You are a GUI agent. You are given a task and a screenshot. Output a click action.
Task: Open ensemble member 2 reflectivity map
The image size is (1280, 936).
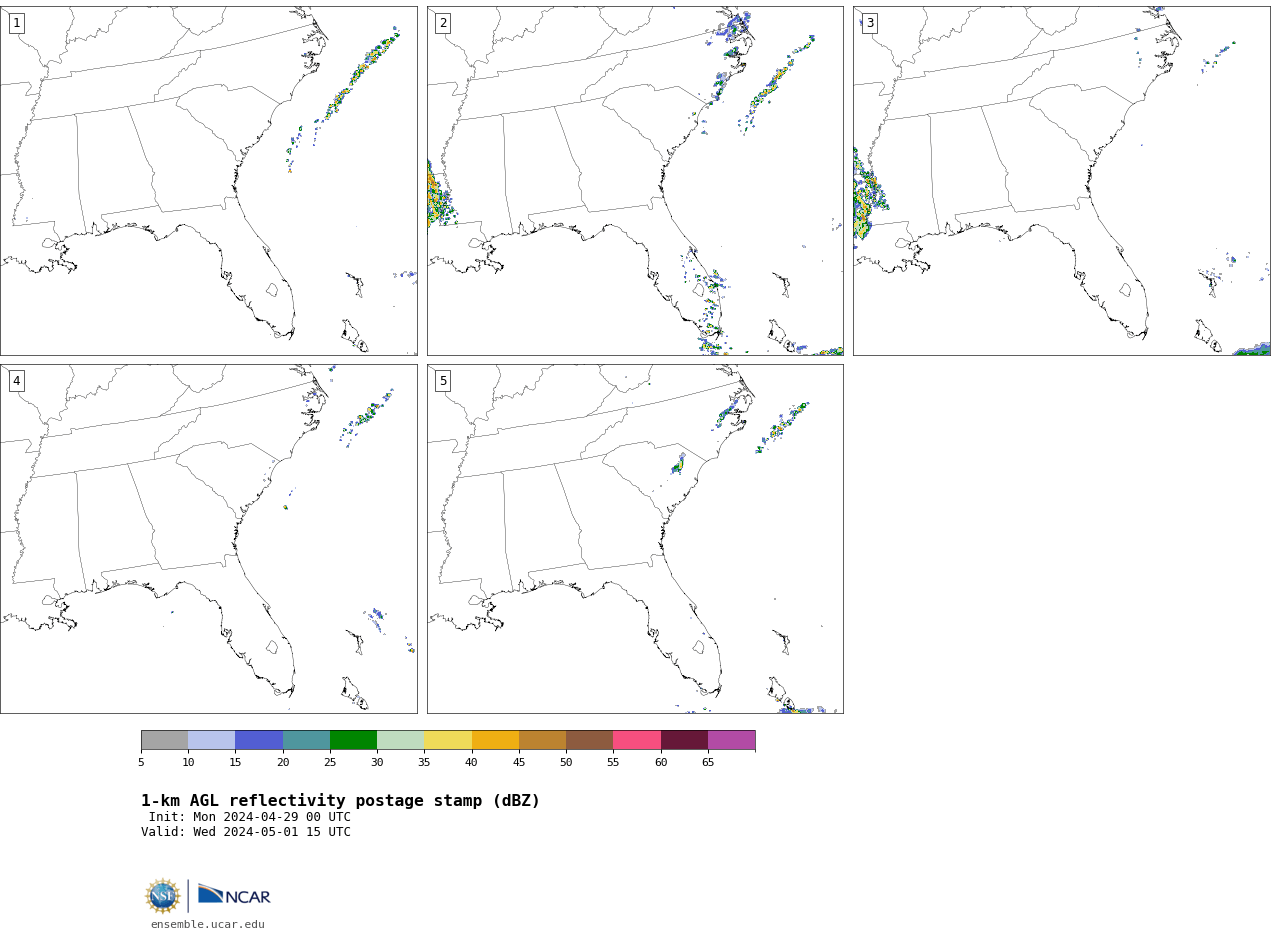635,181
